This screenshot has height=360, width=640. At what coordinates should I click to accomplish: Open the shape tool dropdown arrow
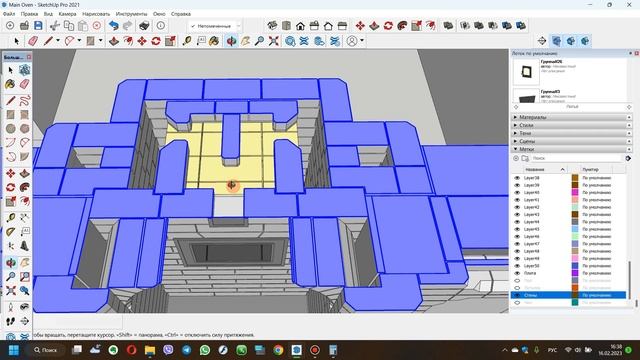click(x=100, y=41)
